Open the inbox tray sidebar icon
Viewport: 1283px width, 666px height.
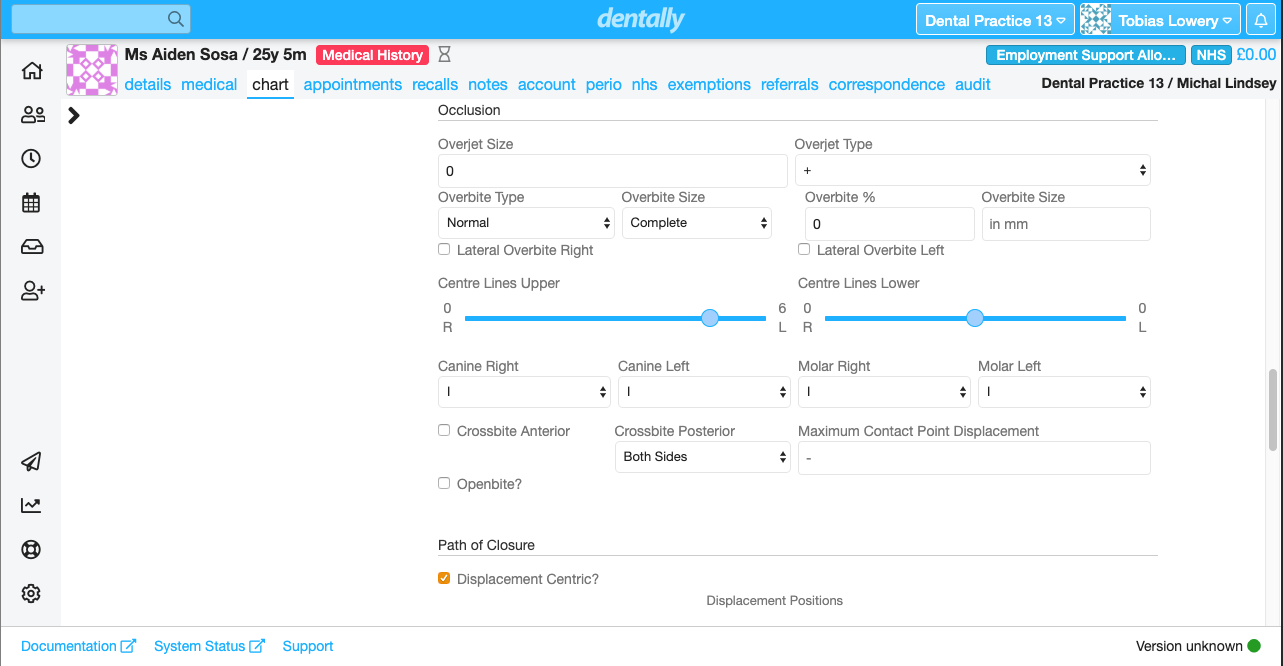click(32, 247)
